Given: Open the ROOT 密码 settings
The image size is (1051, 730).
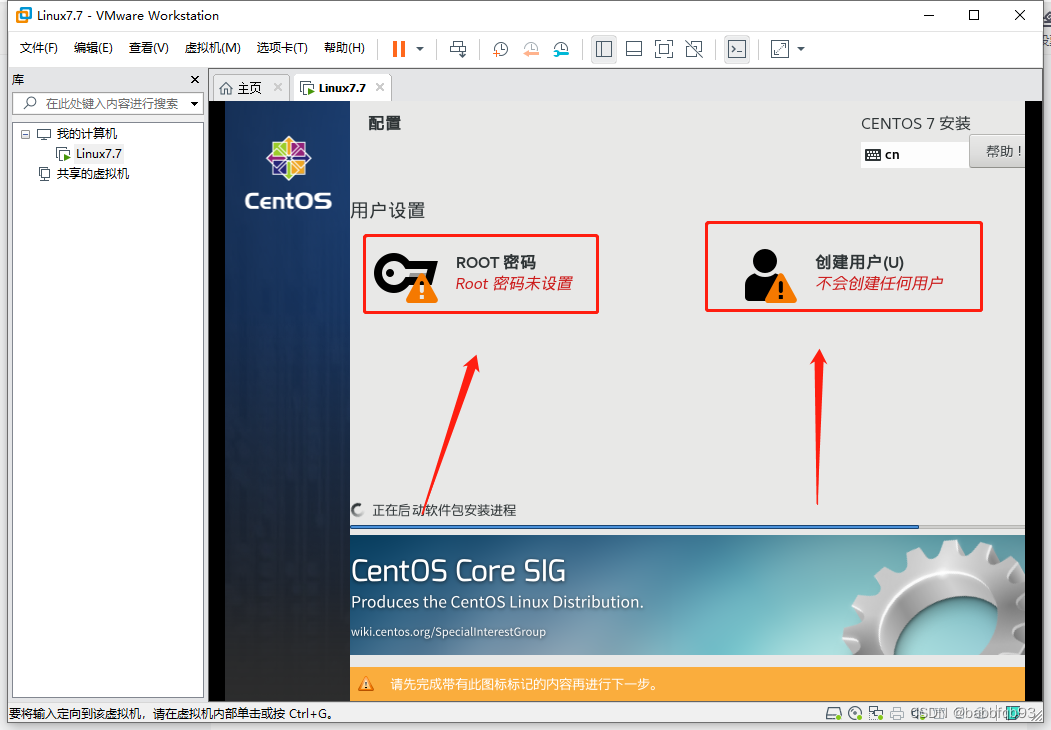Looking at the screenshot, I should pyautogui.click(x=481, y=273).
